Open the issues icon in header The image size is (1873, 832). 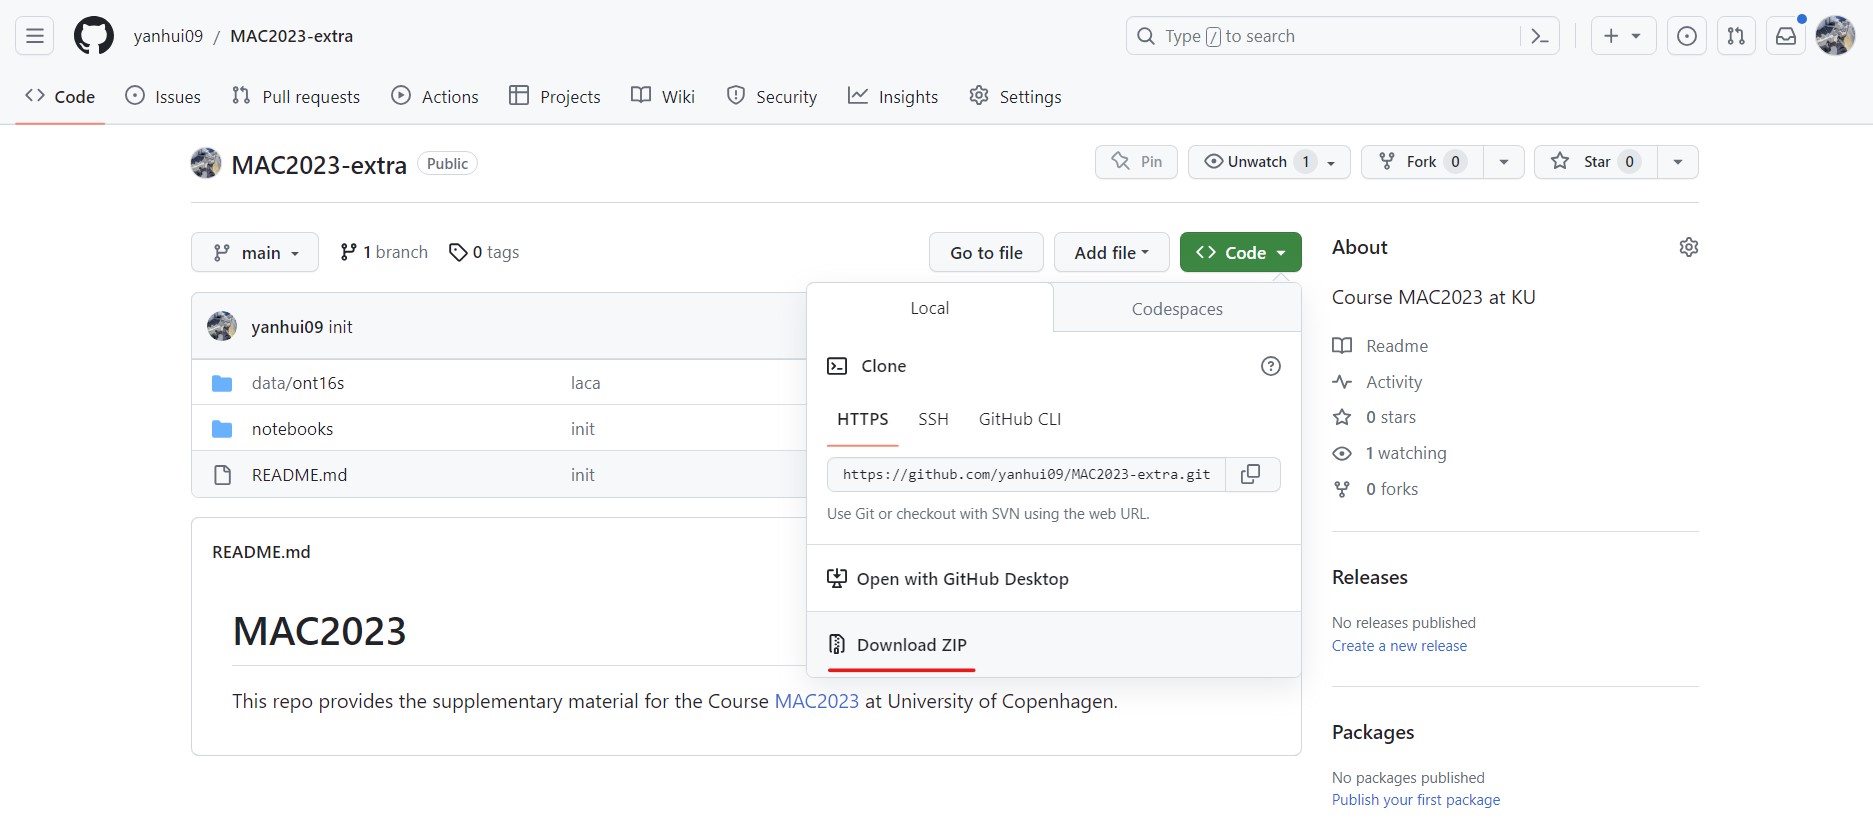pos(1687,36)
